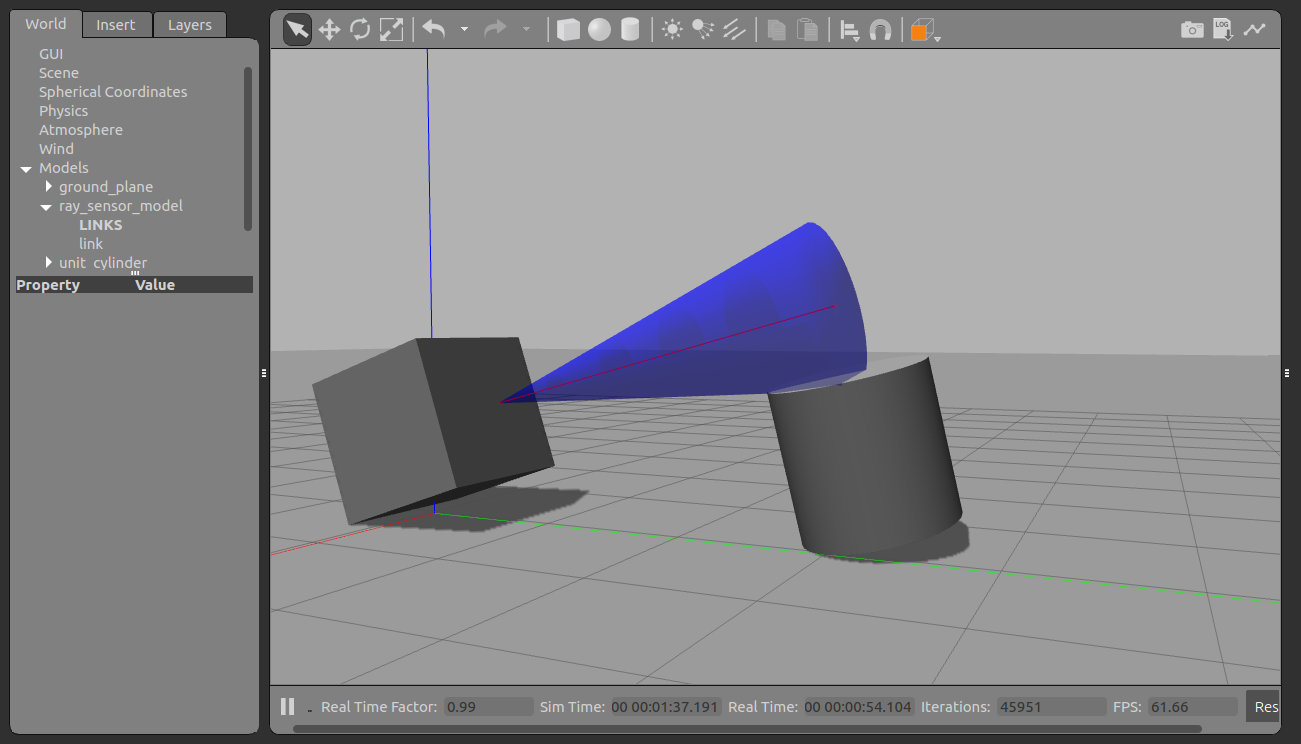Enable the snap tool
The height and width of the screenshot is (744, 1301).
pos(880,29)
